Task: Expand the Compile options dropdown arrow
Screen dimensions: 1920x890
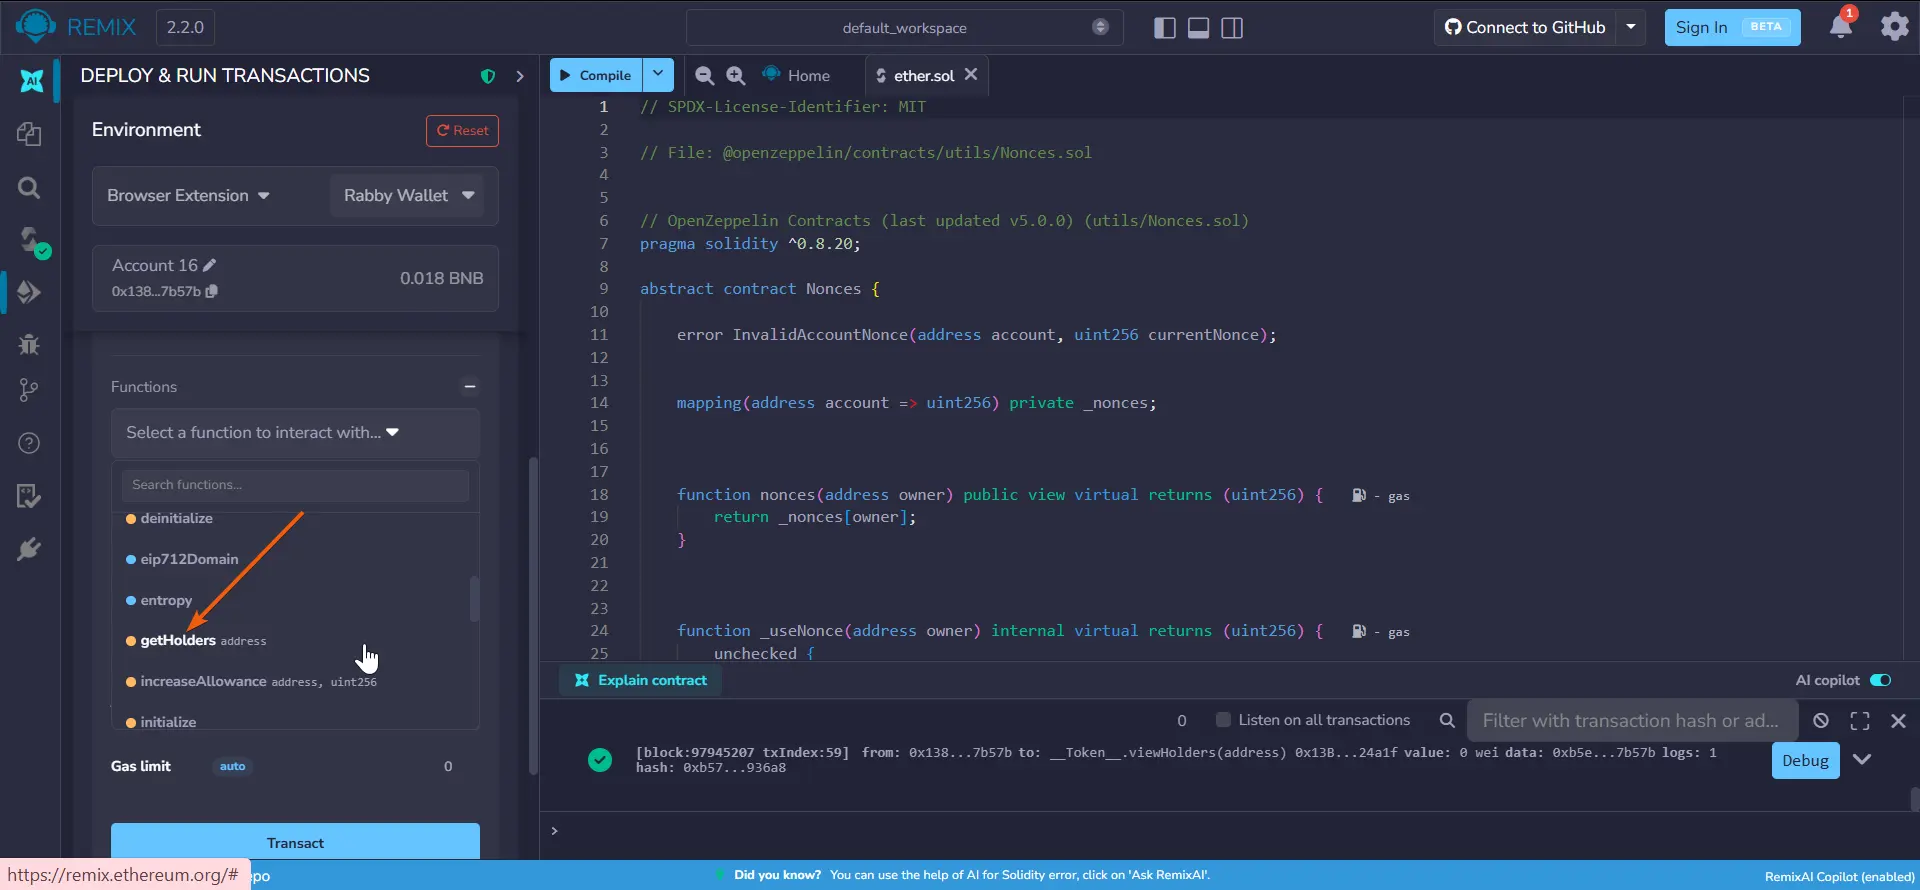Action: [x=658, y=75]
